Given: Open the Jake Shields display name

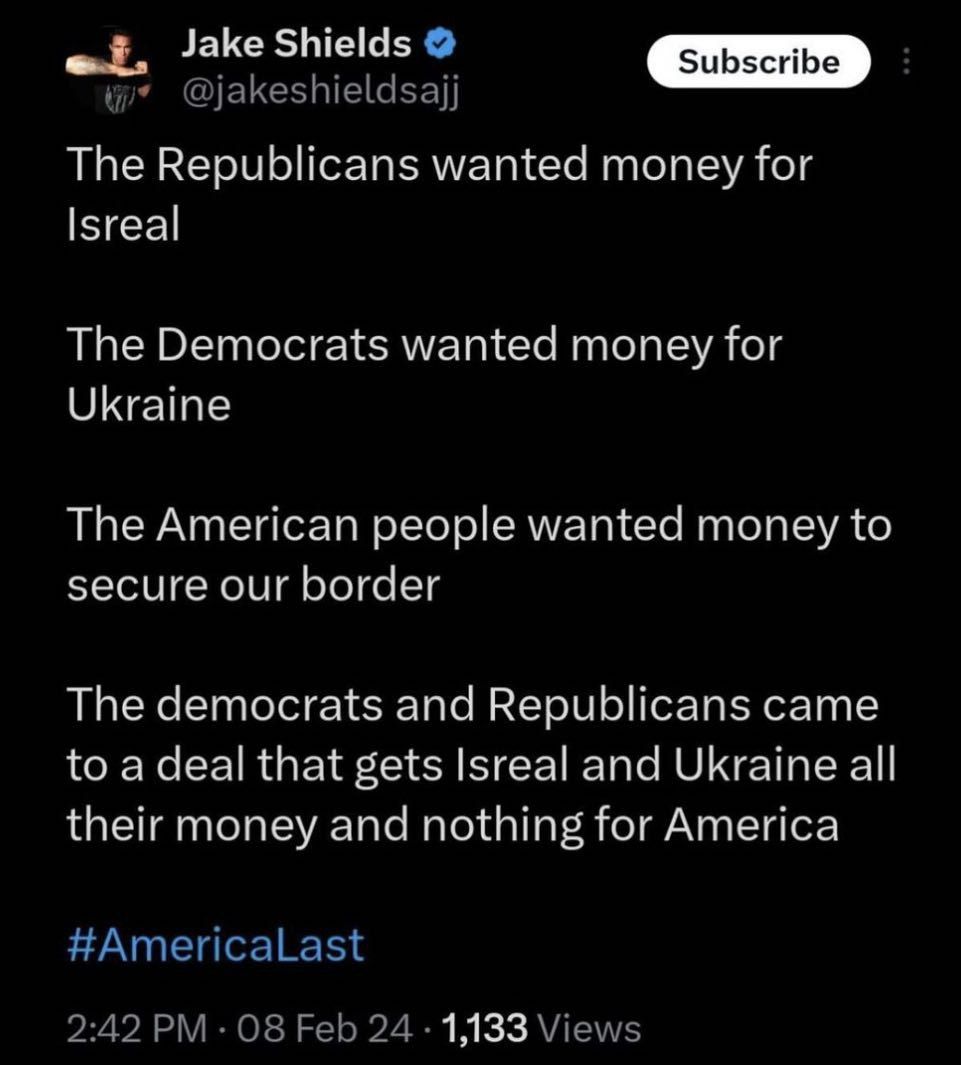Looking at the screenshot, I should (x=296, y=43).
